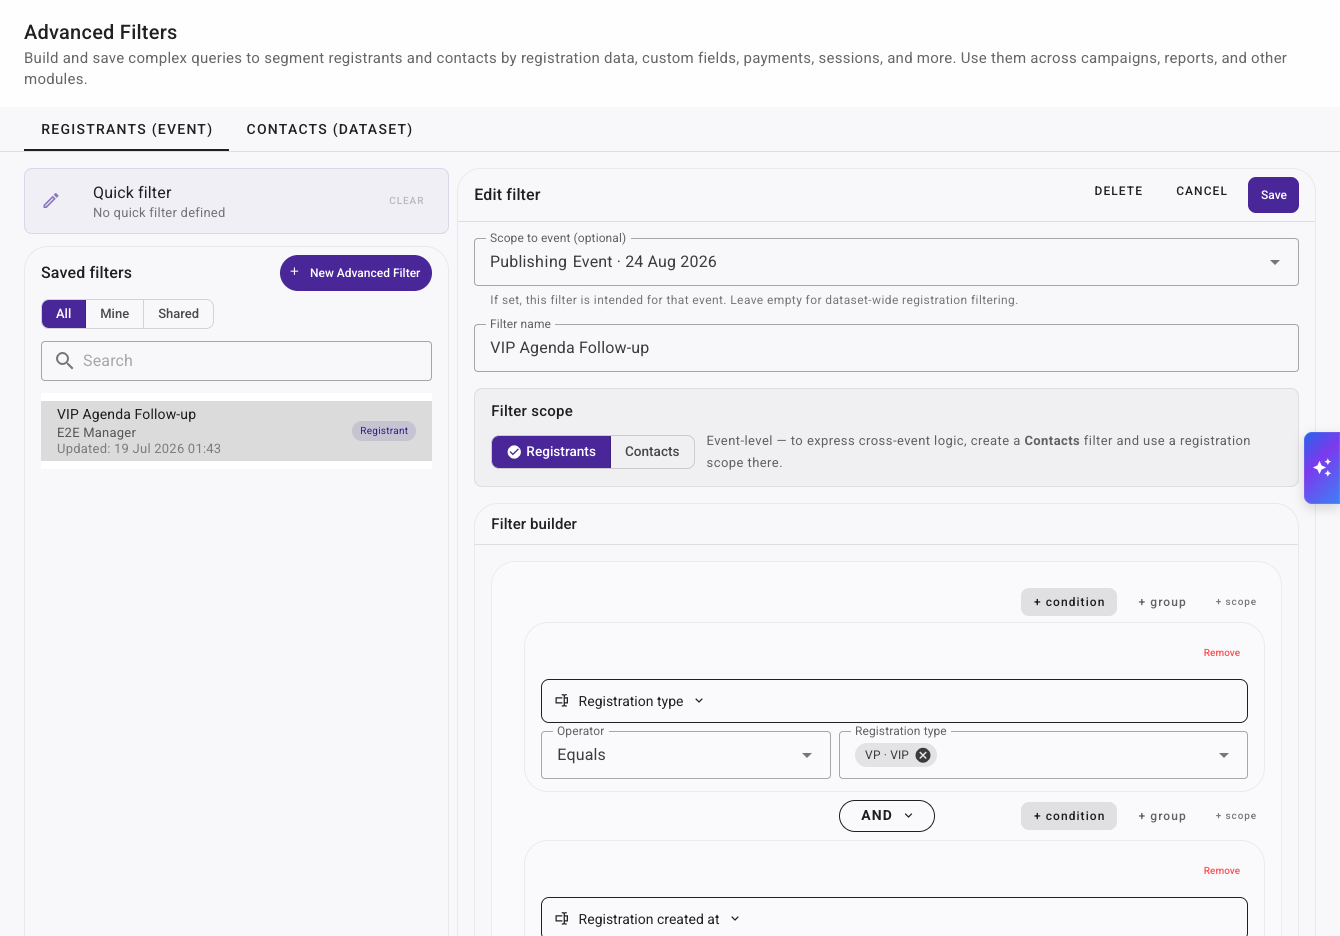Click the Registration created at field icon
Viewport: 1340px width, 936px height.
(562, 919)
